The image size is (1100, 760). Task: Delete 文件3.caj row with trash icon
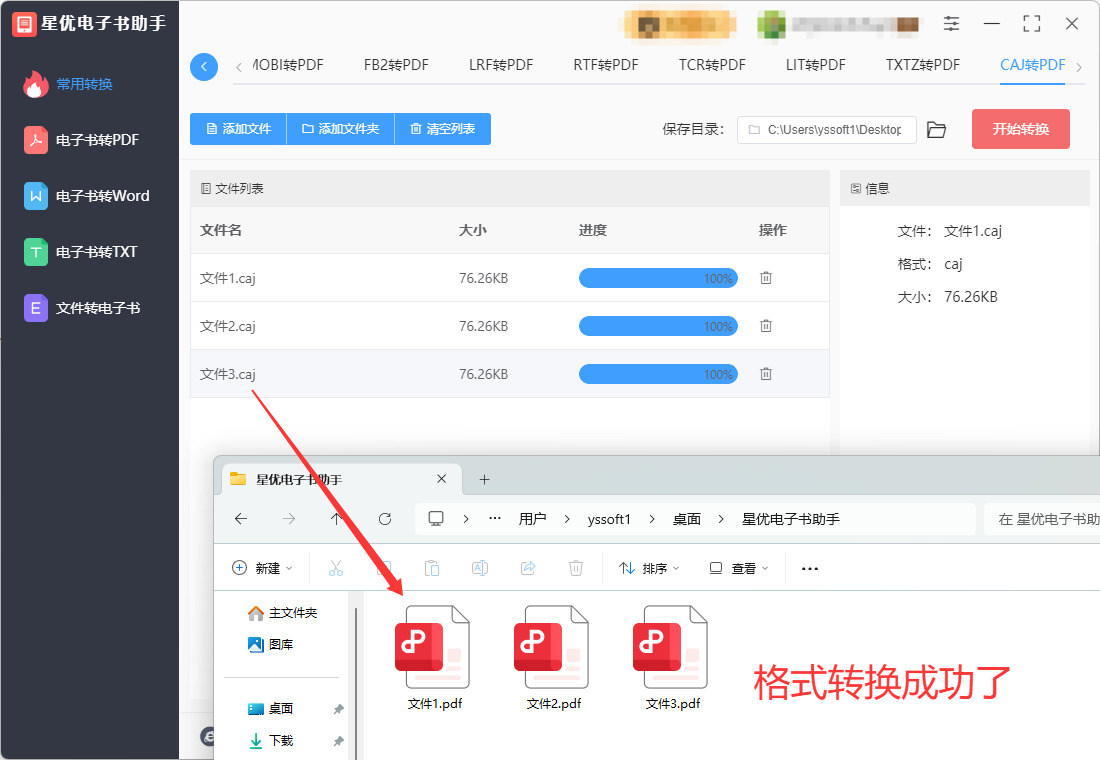[766, 374]
